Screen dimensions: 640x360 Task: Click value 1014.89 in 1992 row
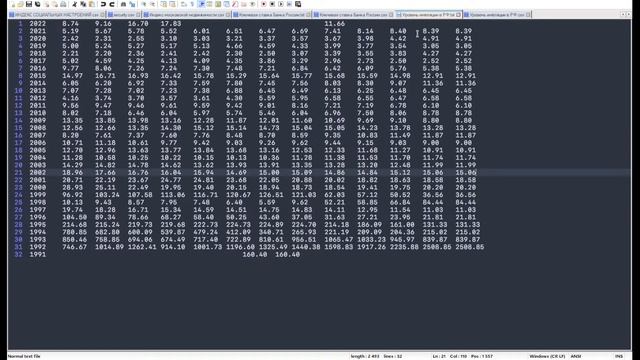[x=109, y=247]
